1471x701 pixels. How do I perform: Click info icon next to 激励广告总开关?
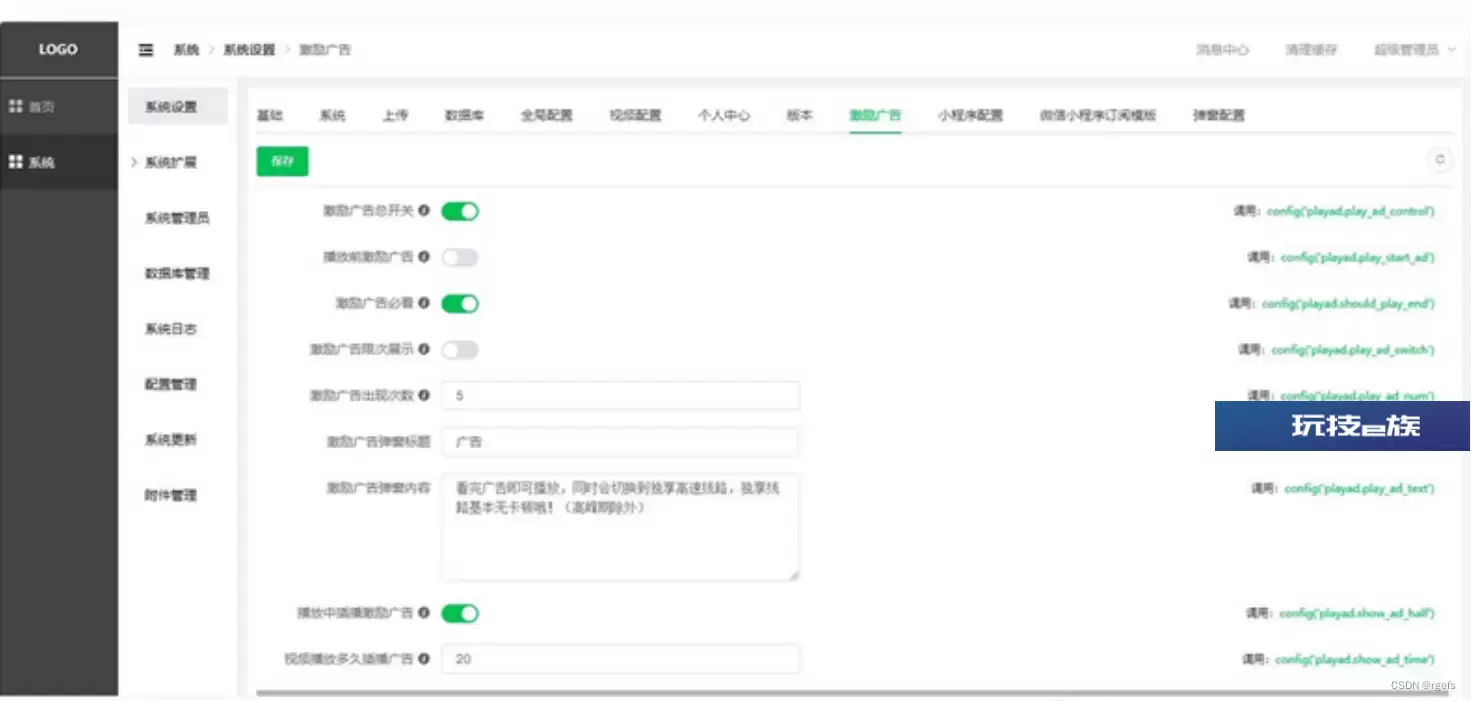coord(424,211)
